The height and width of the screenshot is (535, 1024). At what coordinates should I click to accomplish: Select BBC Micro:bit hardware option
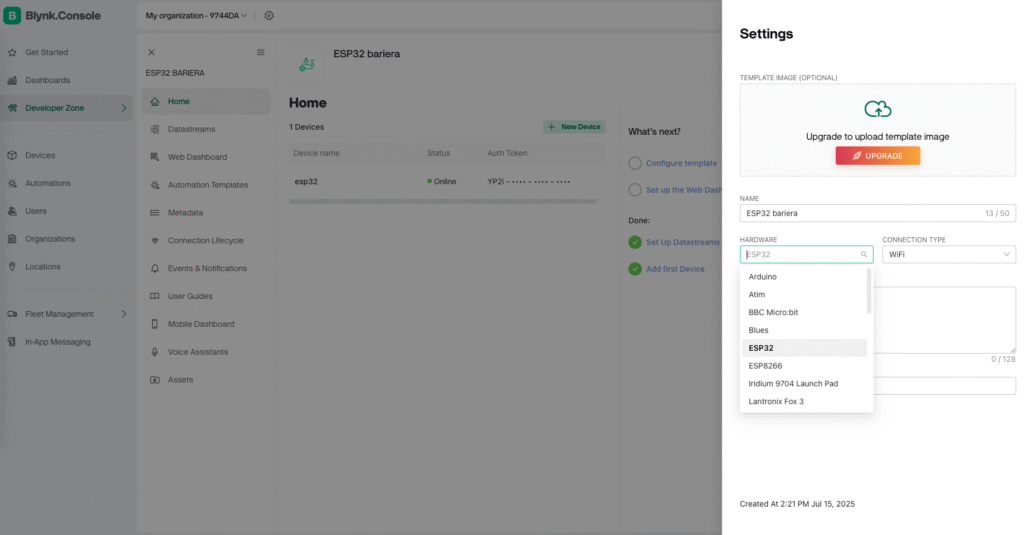point(804,312)
